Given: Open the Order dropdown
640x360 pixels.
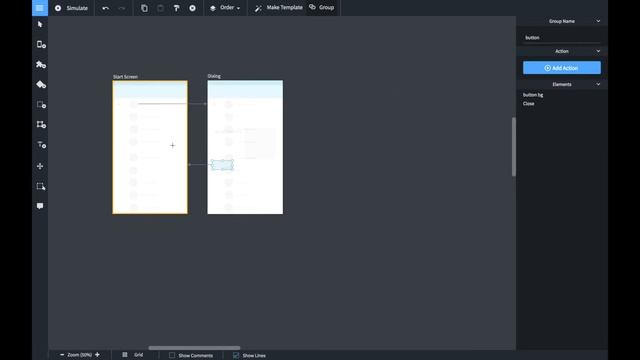Looking at the screenshot, I should 225,8.
